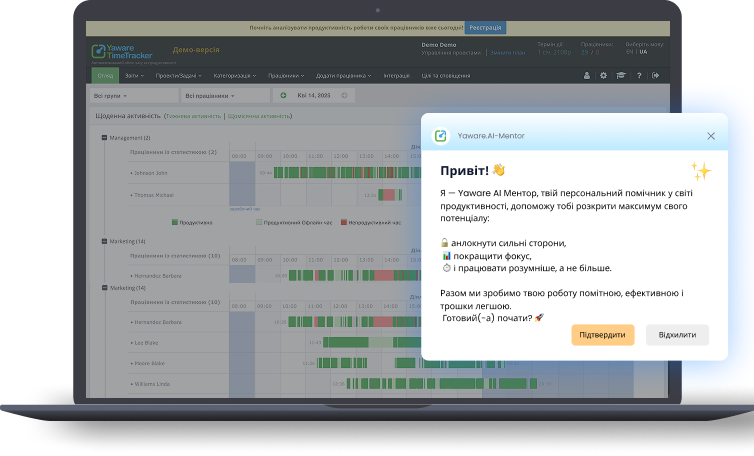Expand the Lee Blake row

click(146, 343)
